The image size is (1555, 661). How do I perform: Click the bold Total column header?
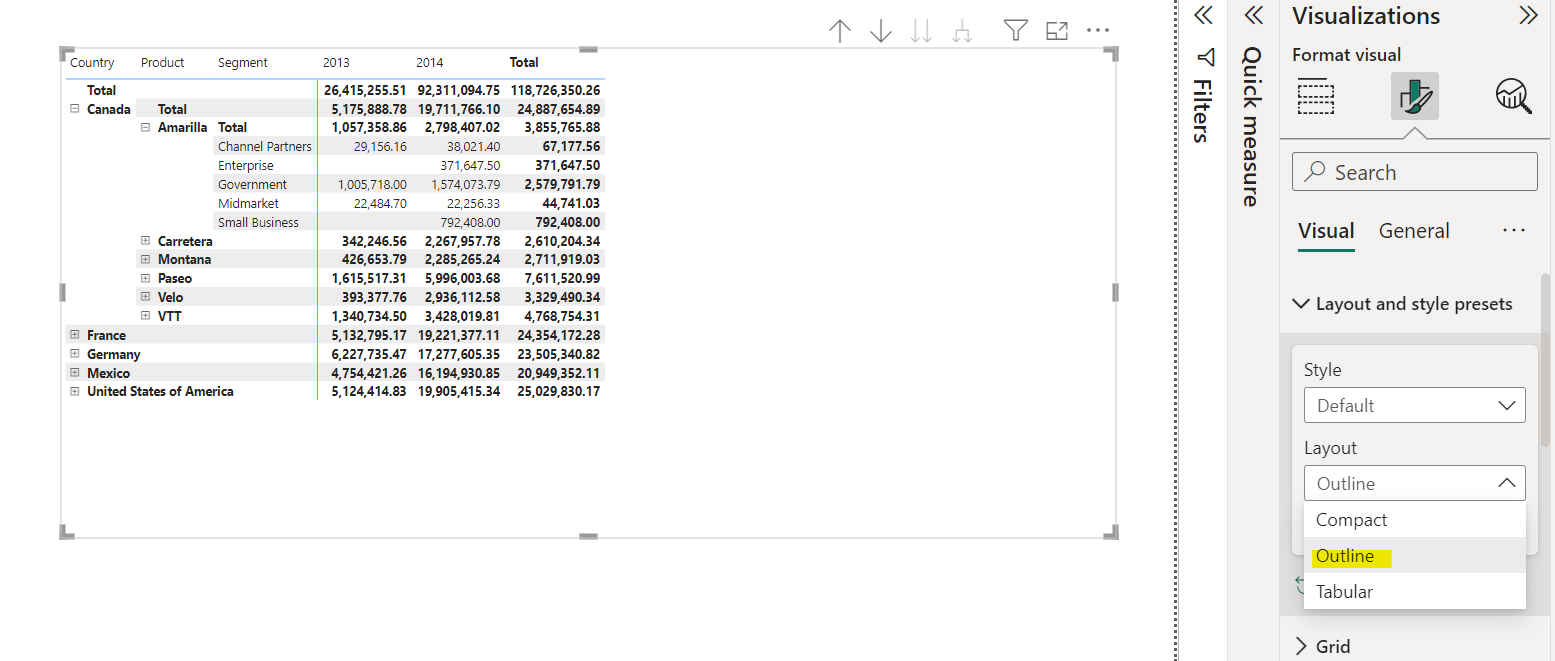tap(524, 63)
